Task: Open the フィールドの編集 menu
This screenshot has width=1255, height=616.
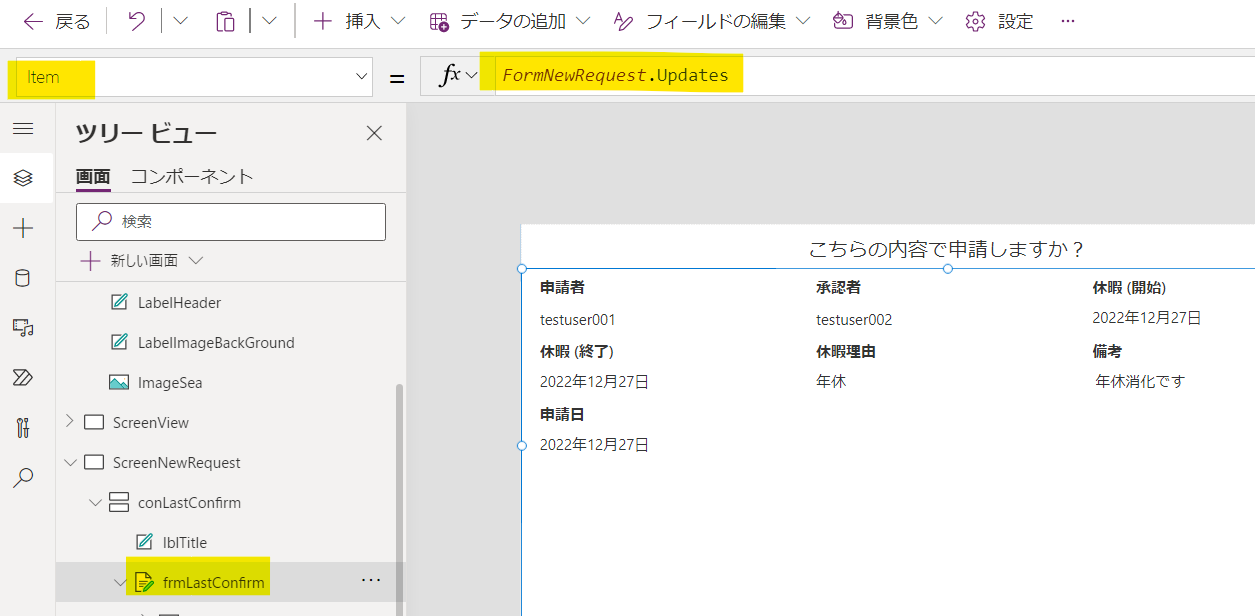Action: pyautogui.click(x=712, y=21)
